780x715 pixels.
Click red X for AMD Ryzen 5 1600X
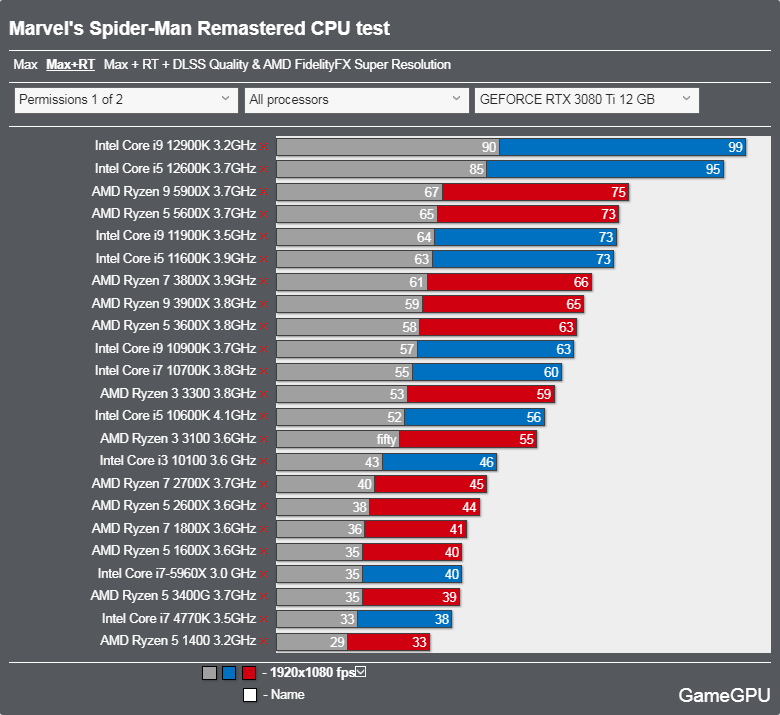pos(264,552)
